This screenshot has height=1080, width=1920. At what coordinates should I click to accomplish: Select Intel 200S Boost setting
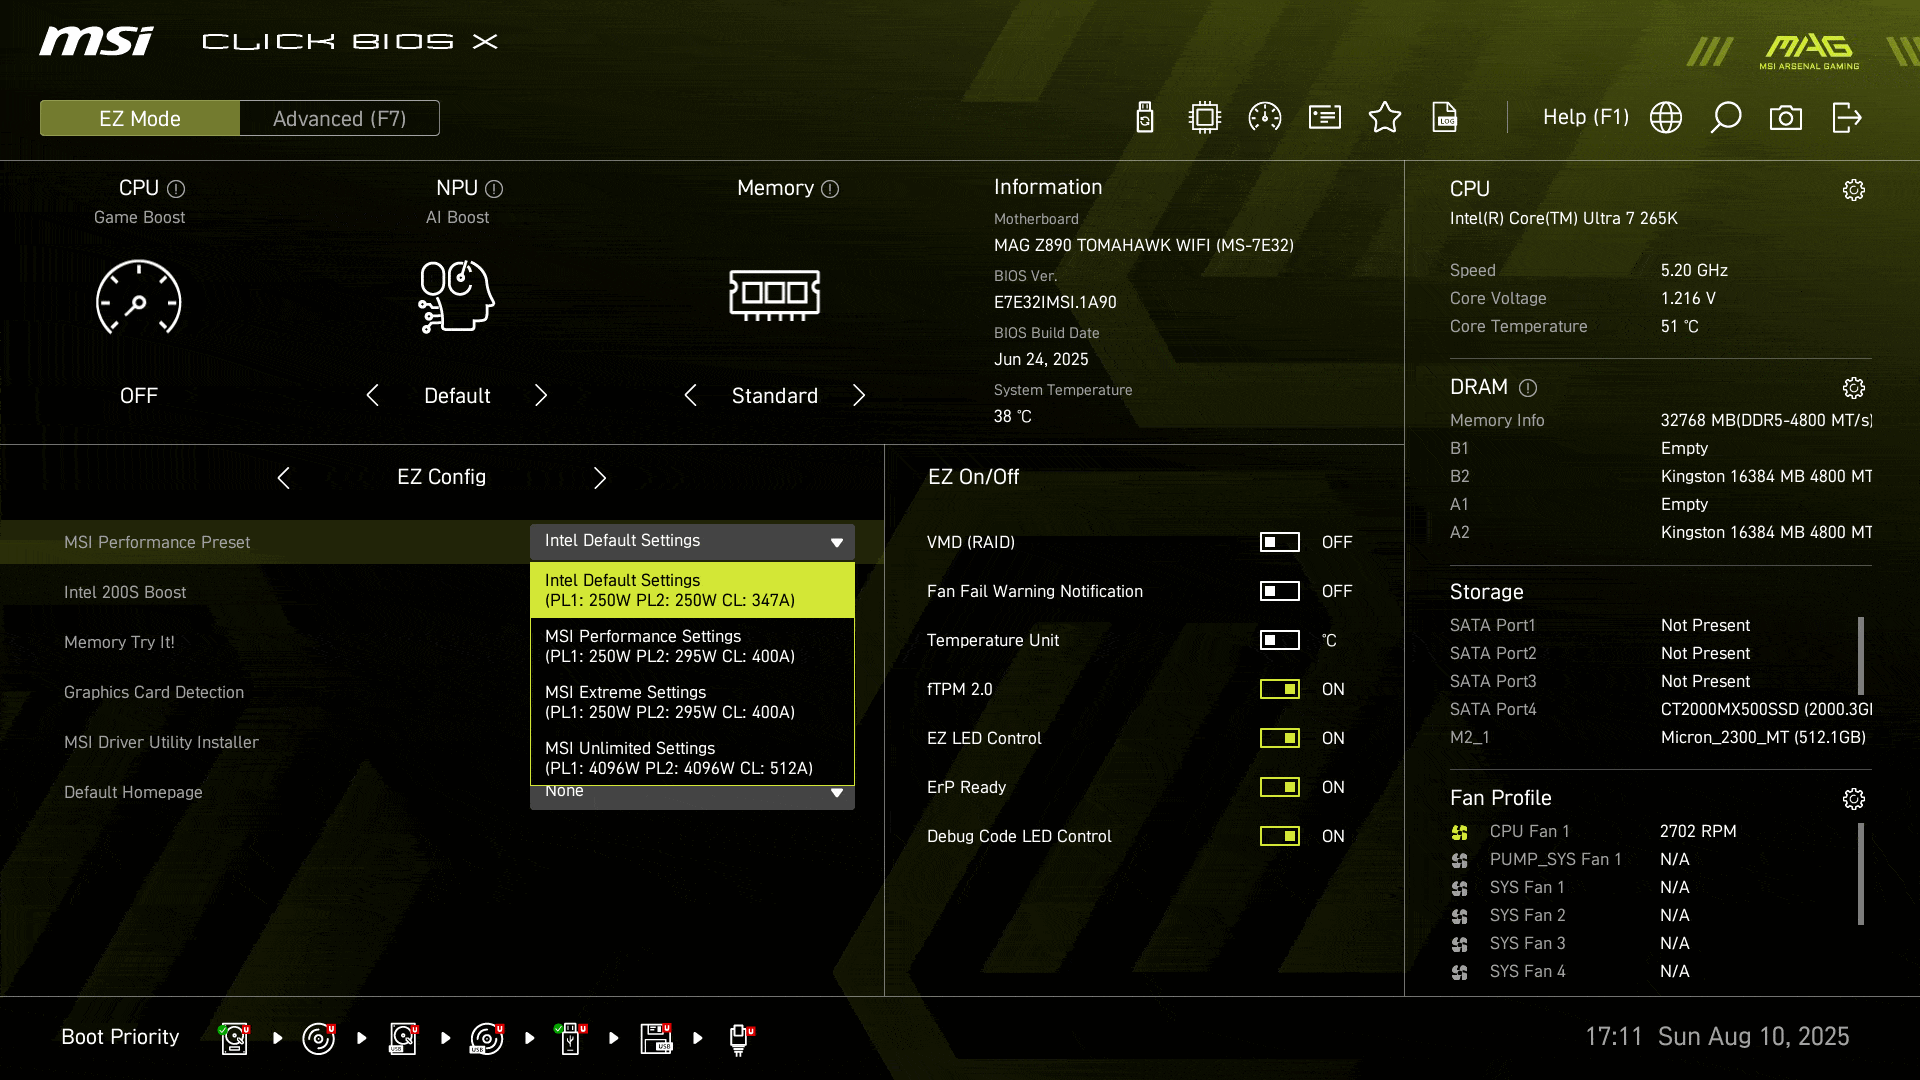coord(125,592)
